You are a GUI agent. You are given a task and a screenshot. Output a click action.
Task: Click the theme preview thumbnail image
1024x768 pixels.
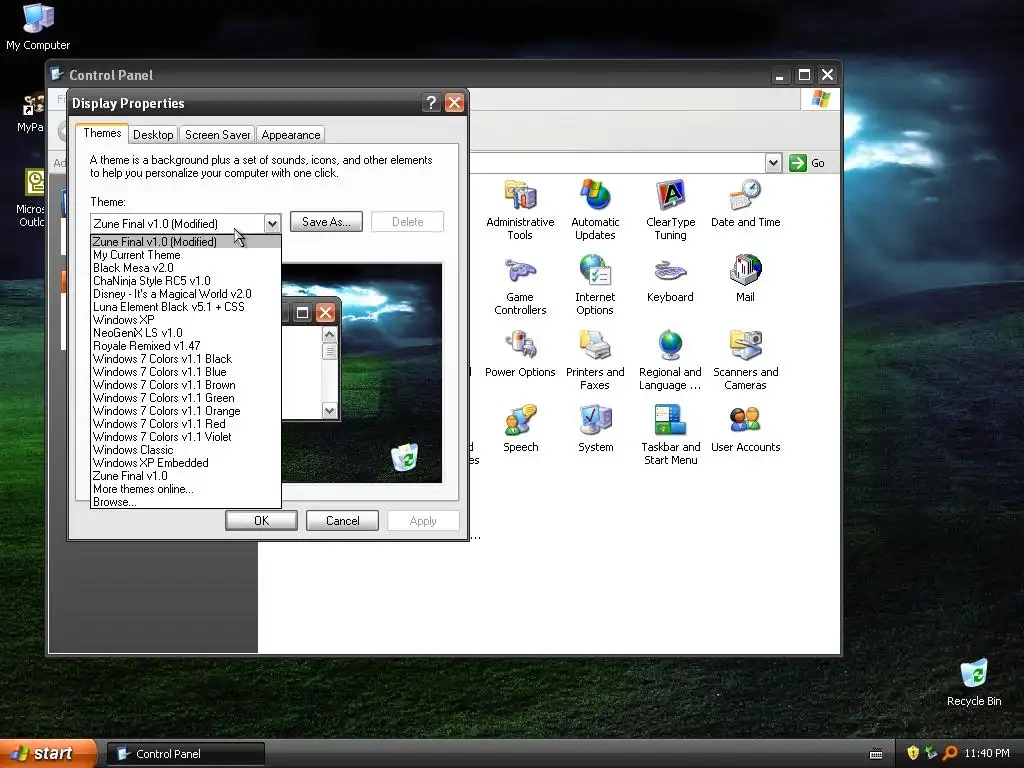[362, 373]
